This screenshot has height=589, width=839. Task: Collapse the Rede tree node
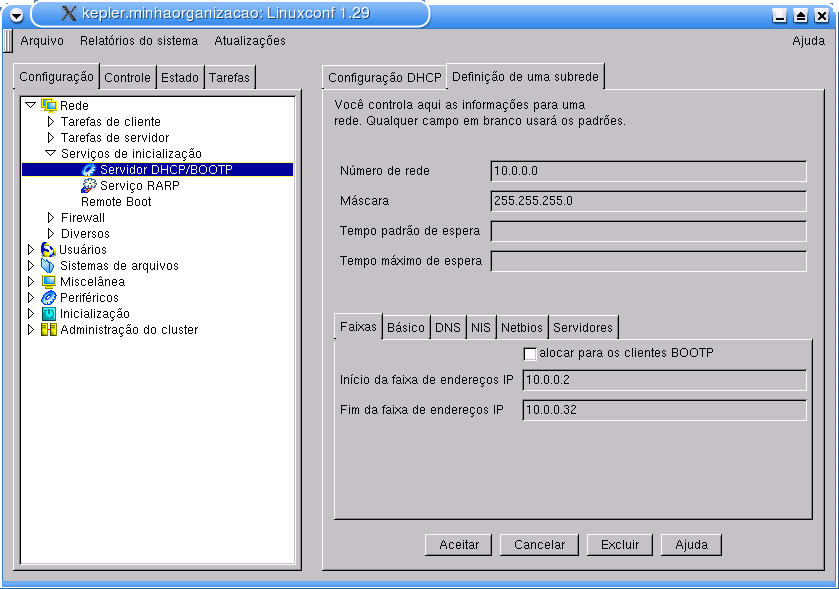tap(30, 105)
